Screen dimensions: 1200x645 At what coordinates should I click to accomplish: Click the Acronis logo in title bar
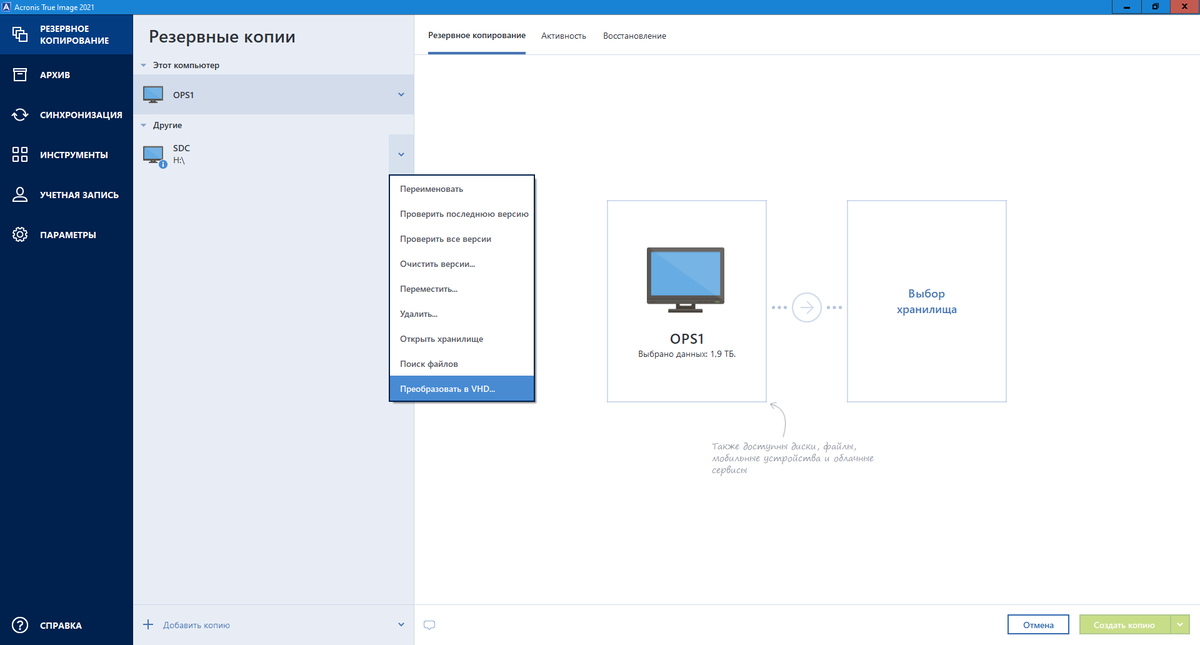pos(7,6)
